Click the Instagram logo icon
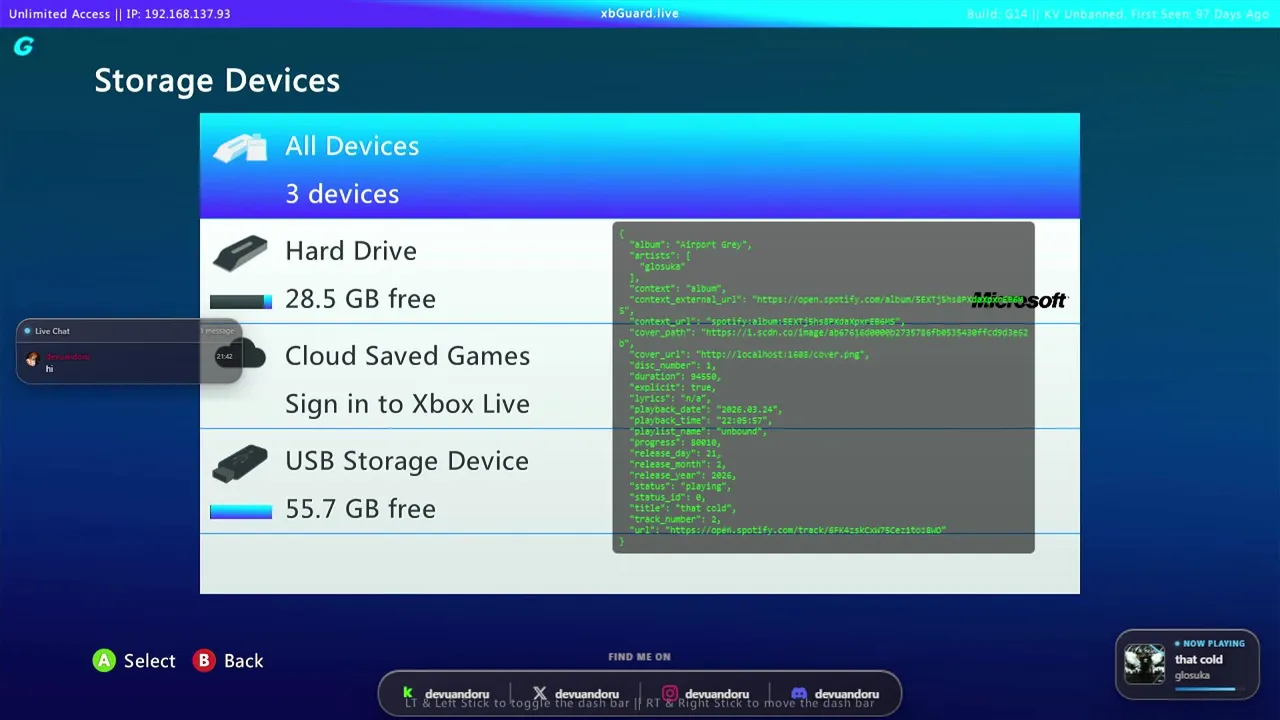 670,693
